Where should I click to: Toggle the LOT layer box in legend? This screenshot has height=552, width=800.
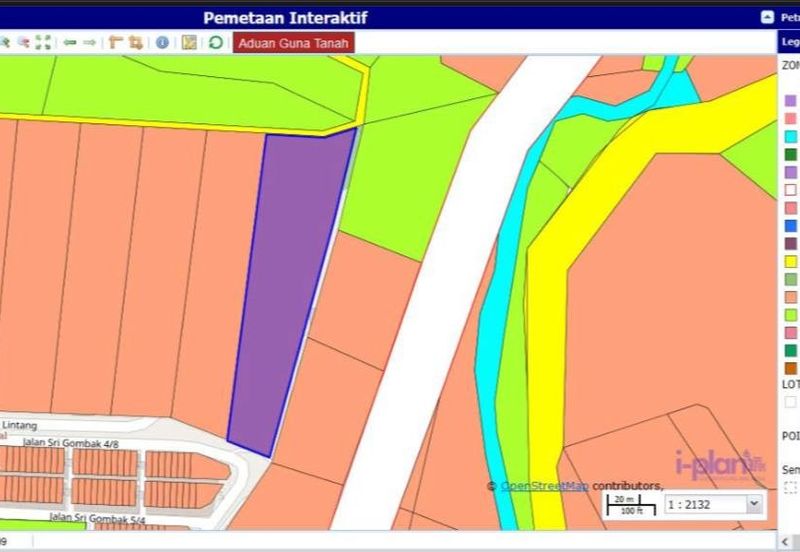[791, 402]
